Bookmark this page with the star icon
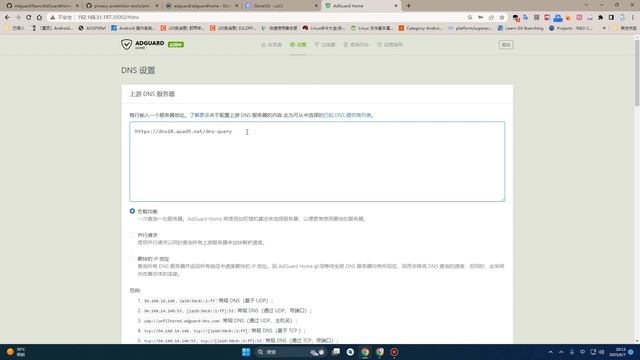640x360 pixels. click(502, 17)
